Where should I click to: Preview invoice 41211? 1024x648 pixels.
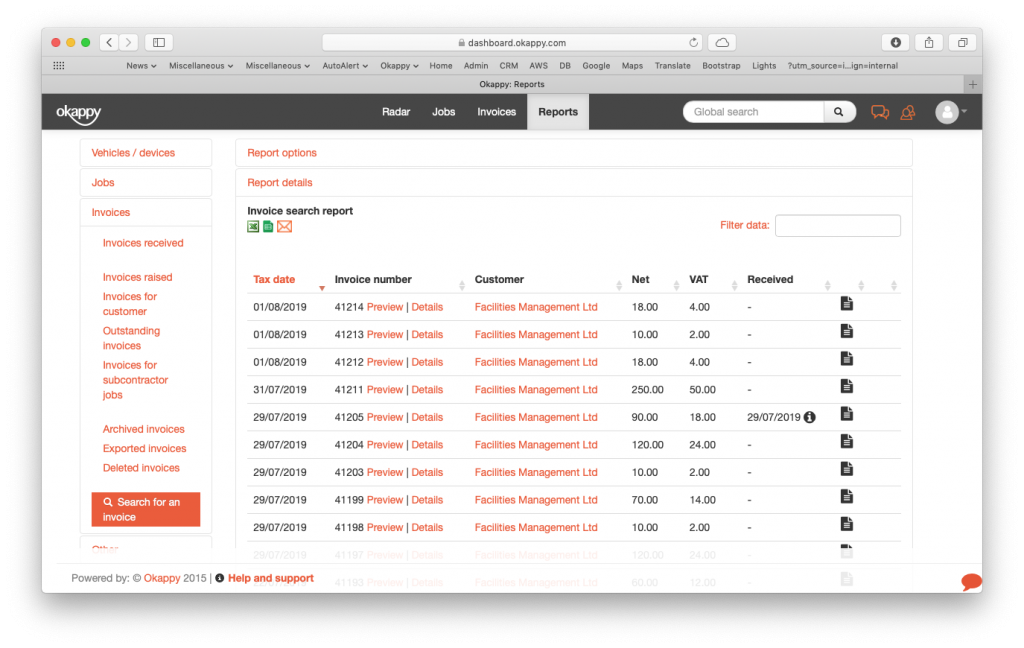(x=385, y=390)
